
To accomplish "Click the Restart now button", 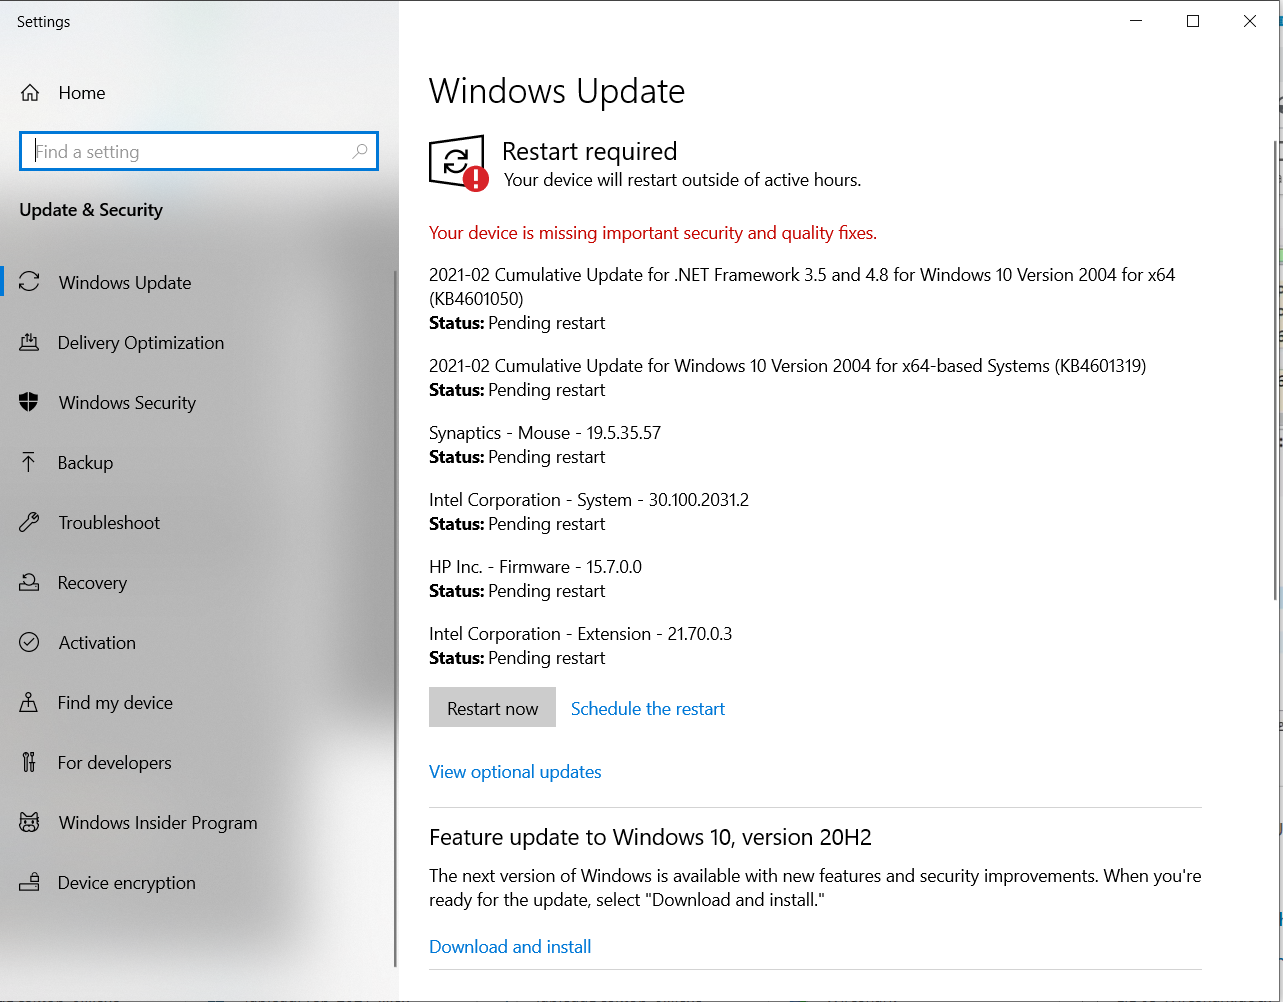I will click(x=492, y=707).
